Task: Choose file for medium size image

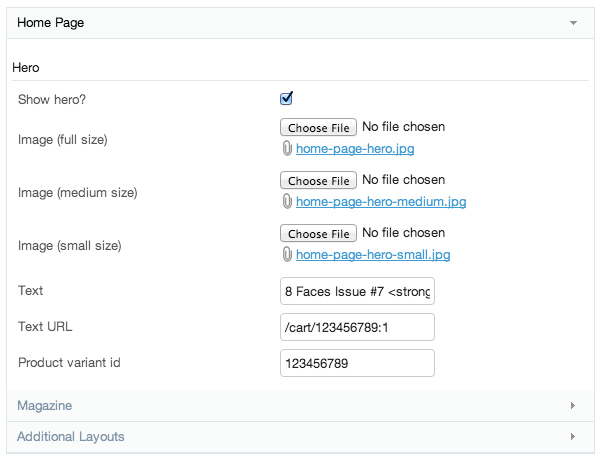Action: point(318,181)
